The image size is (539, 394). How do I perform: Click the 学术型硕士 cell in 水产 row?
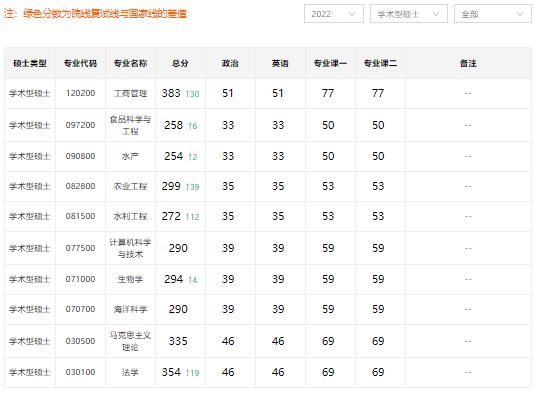[x=30, y=156]
